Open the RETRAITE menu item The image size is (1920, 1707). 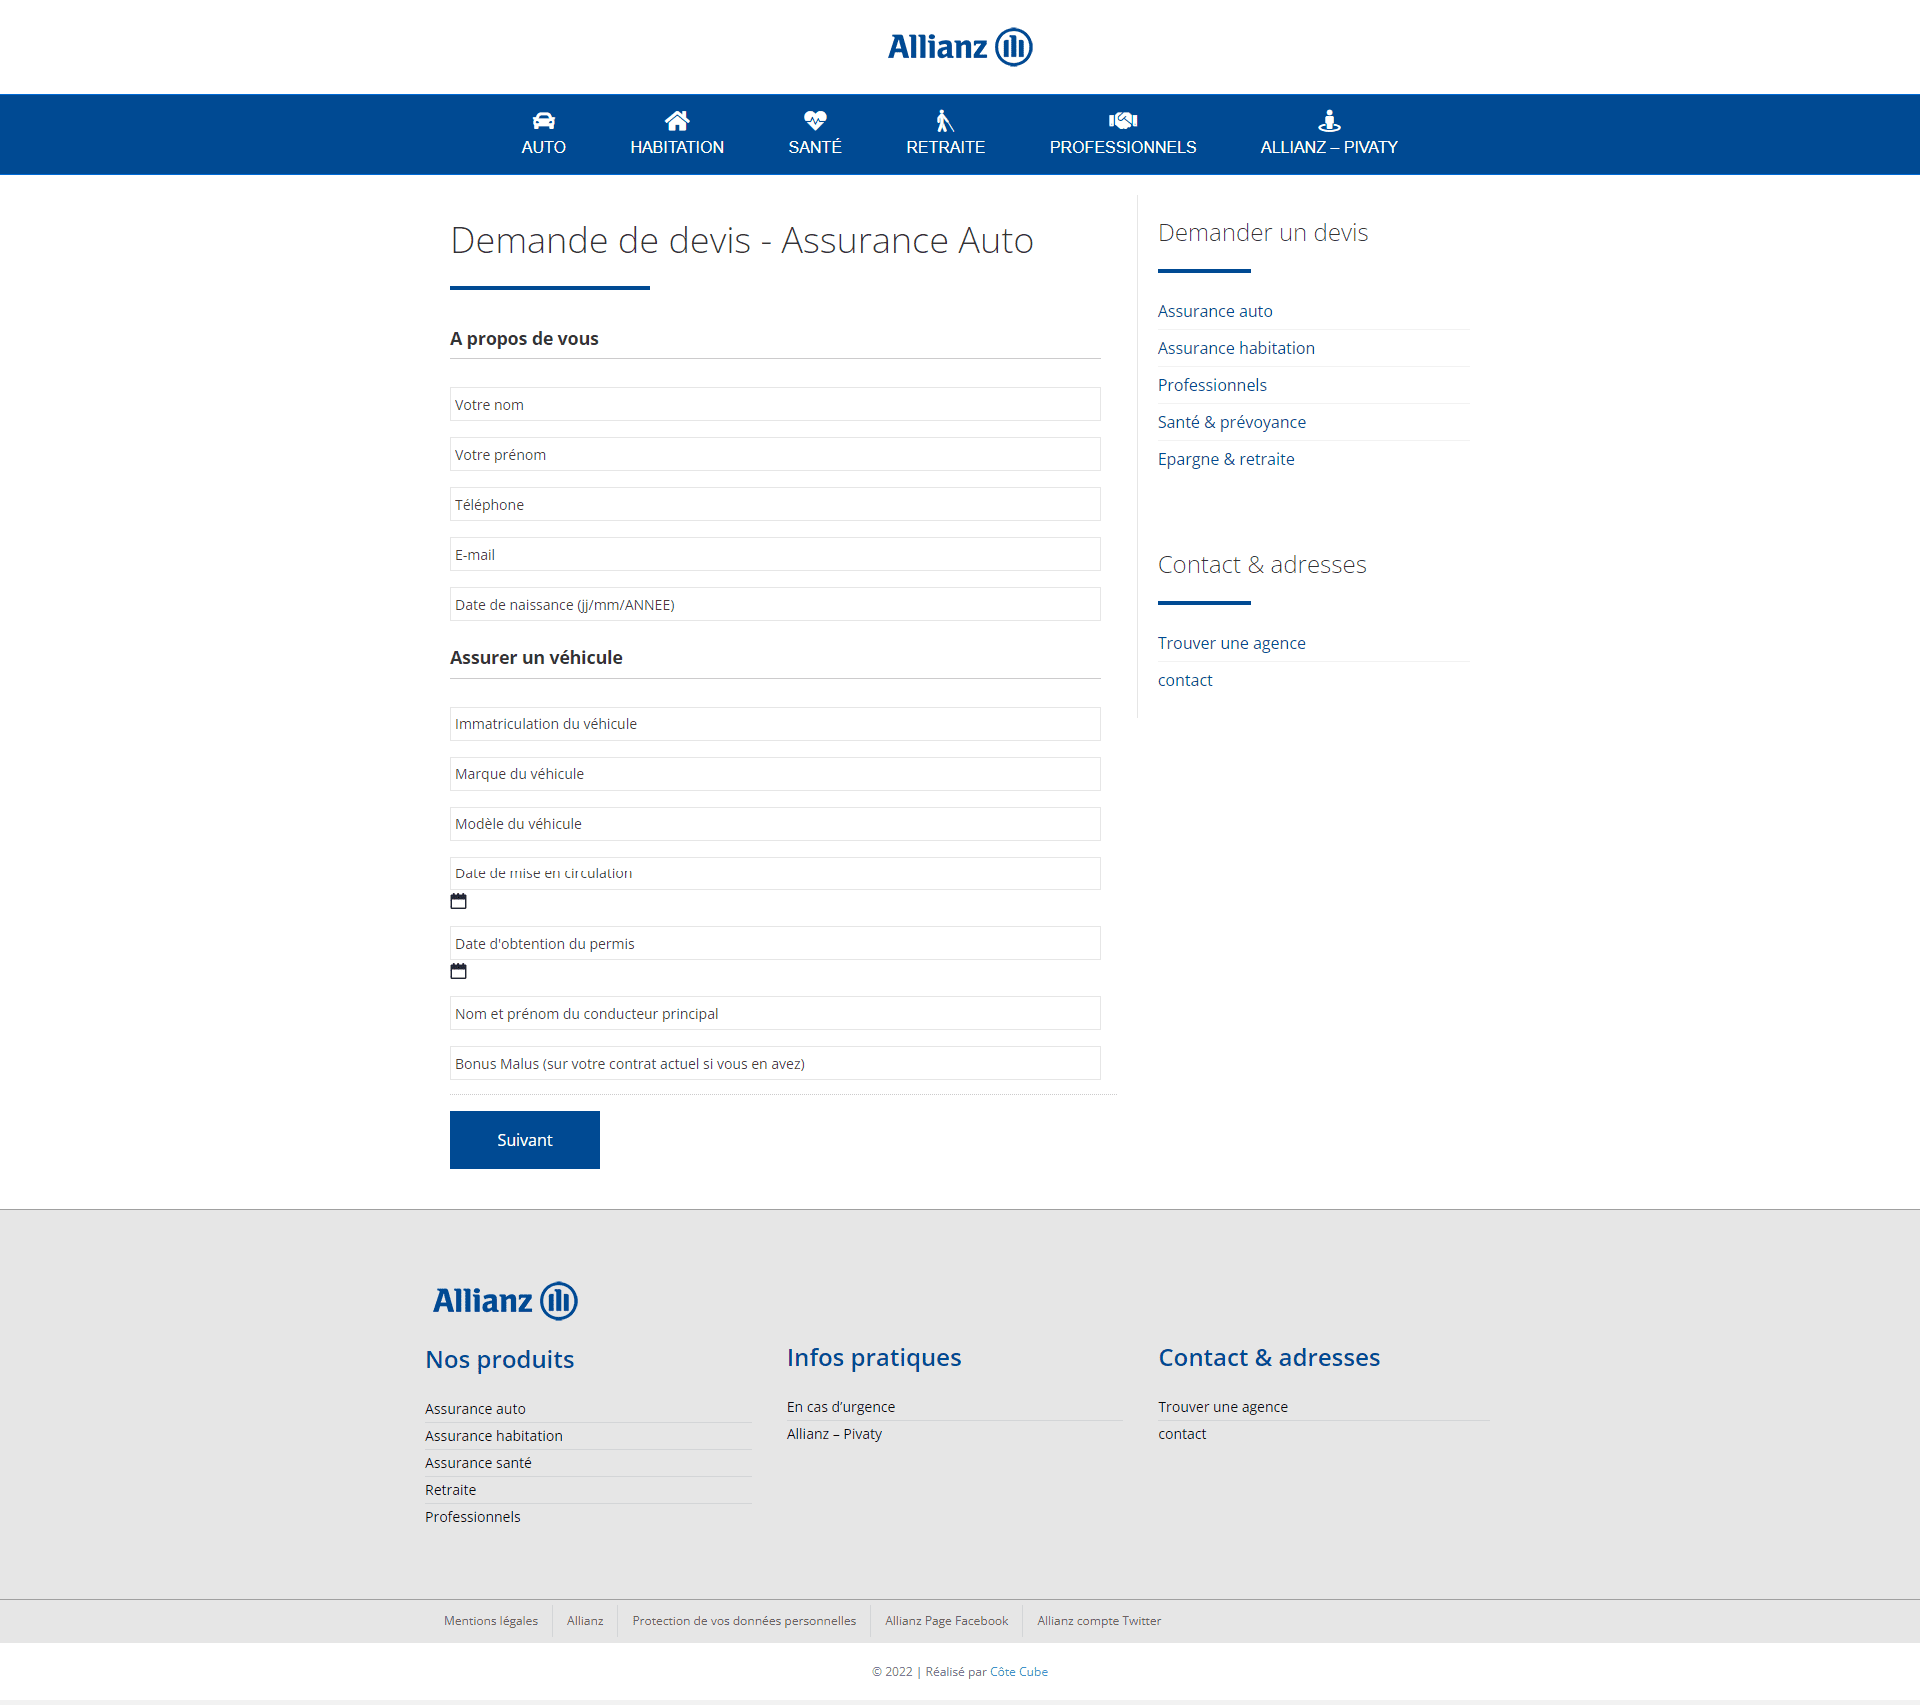pyautogui.click(x=946, y=147)
